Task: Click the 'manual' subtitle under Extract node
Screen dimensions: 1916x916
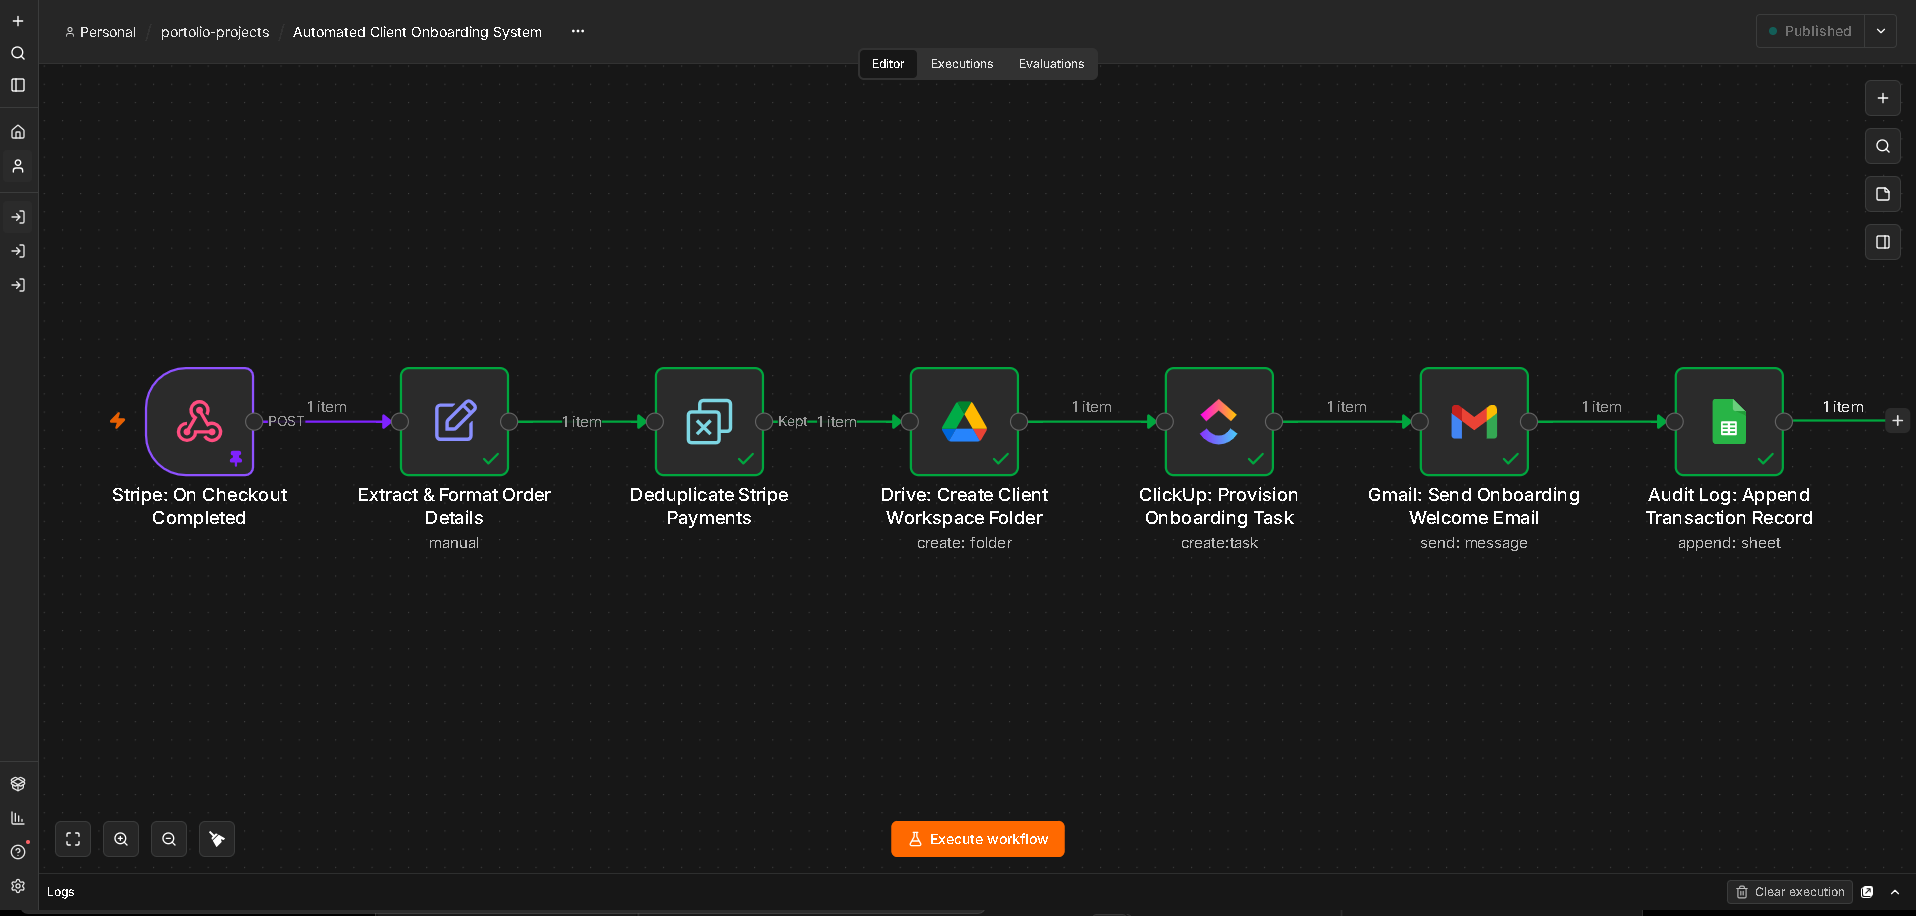Action: coord(454,543)
